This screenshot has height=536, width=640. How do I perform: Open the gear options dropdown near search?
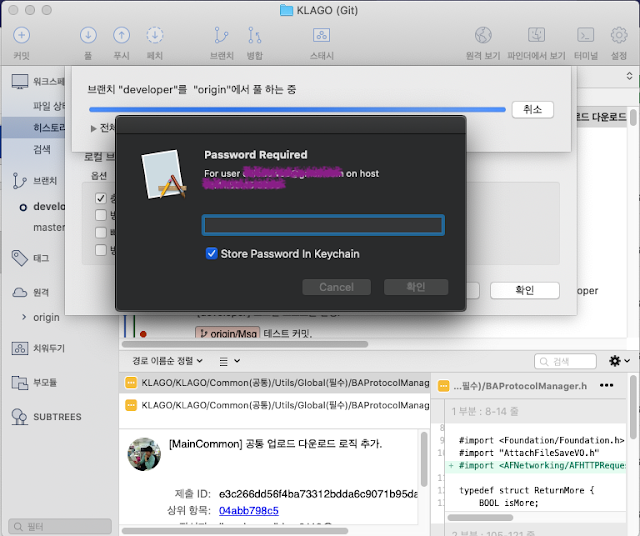[619, 361]
